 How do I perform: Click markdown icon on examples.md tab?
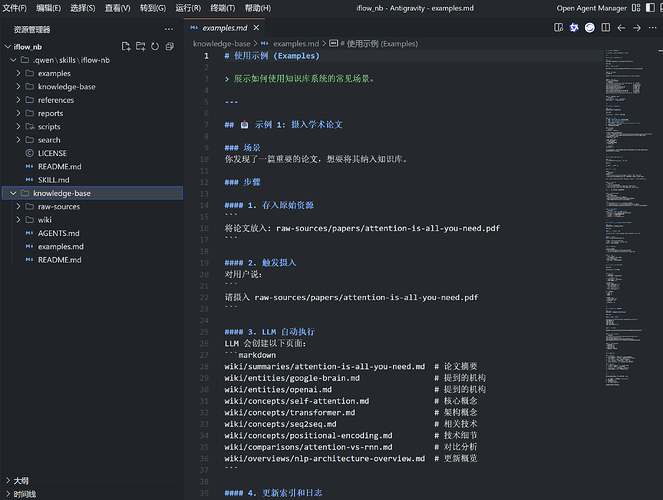[194, 28]
